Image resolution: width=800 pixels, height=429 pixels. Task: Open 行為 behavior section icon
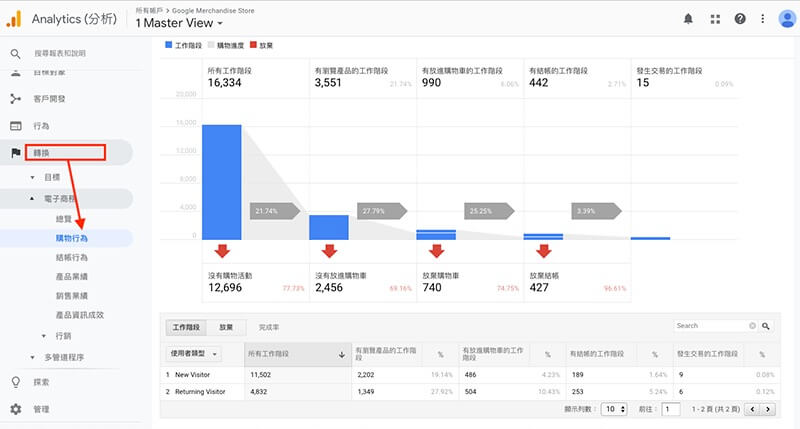click(16, 126)
